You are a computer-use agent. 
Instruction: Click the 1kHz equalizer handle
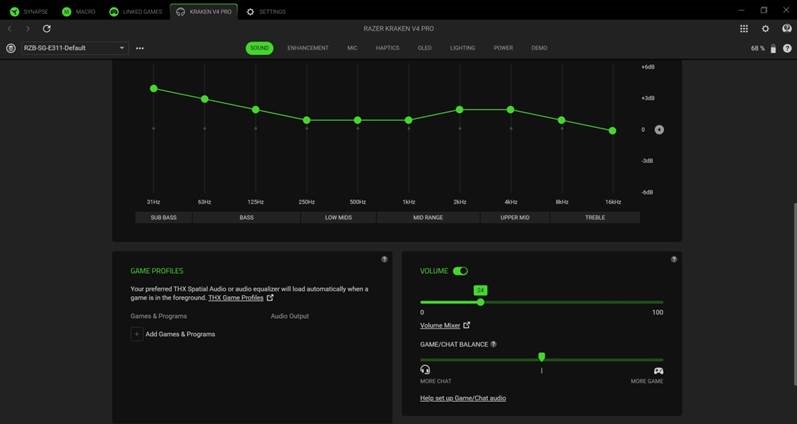coord(409,120)
